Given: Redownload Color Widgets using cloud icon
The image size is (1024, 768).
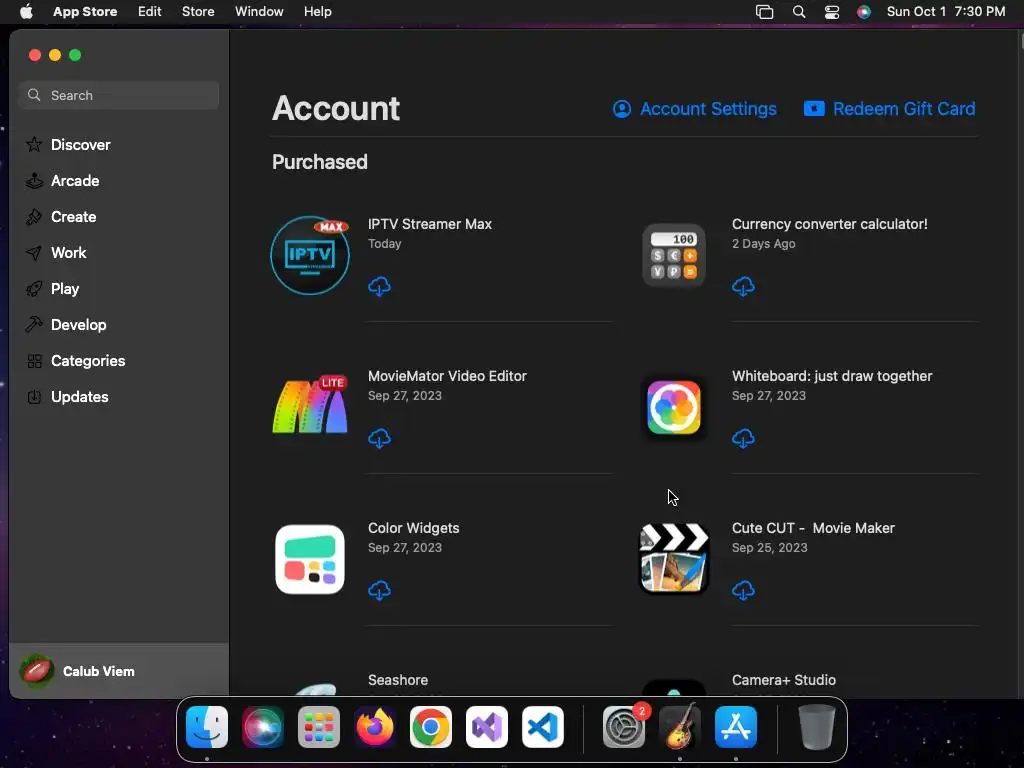Looking at the screenshot, I should [x=379, y=590].
